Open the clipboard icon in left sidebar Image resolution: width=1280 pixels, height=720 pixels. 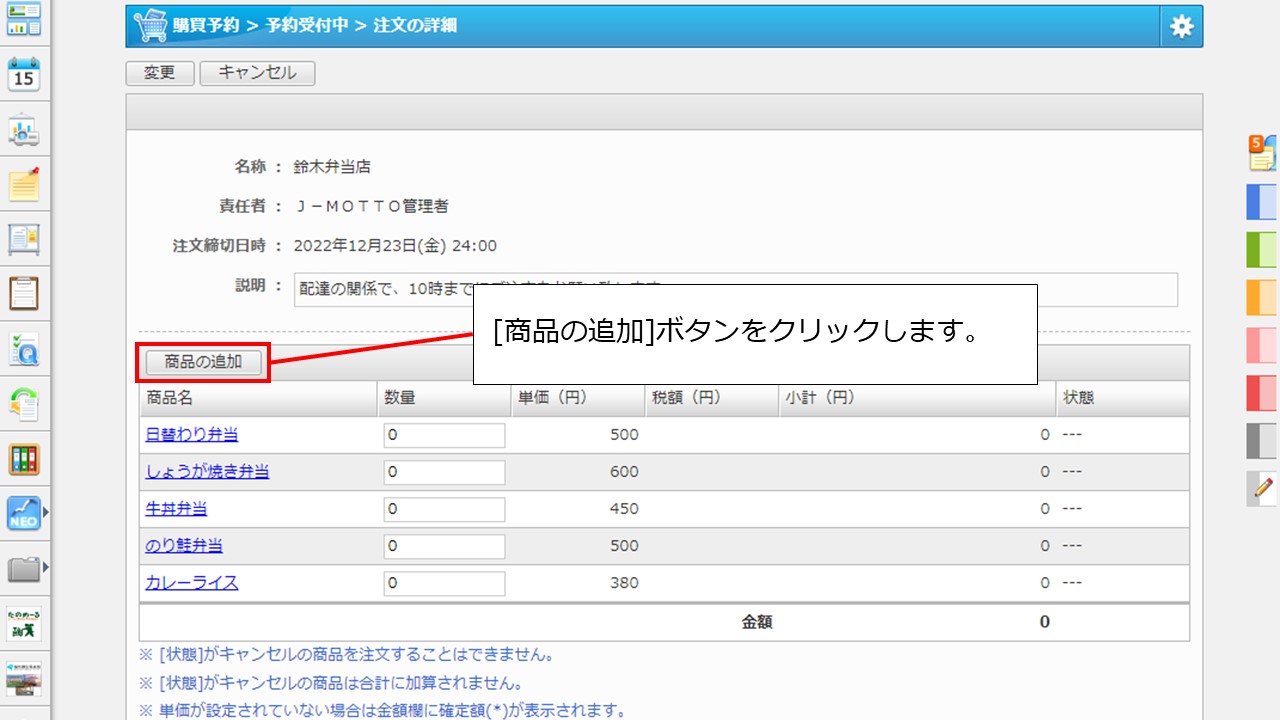click(24, 293)
